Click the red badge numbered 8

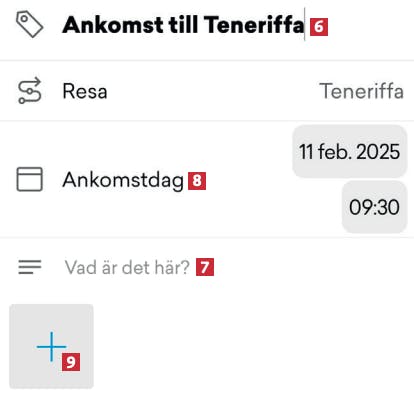[x=197, y=181]
